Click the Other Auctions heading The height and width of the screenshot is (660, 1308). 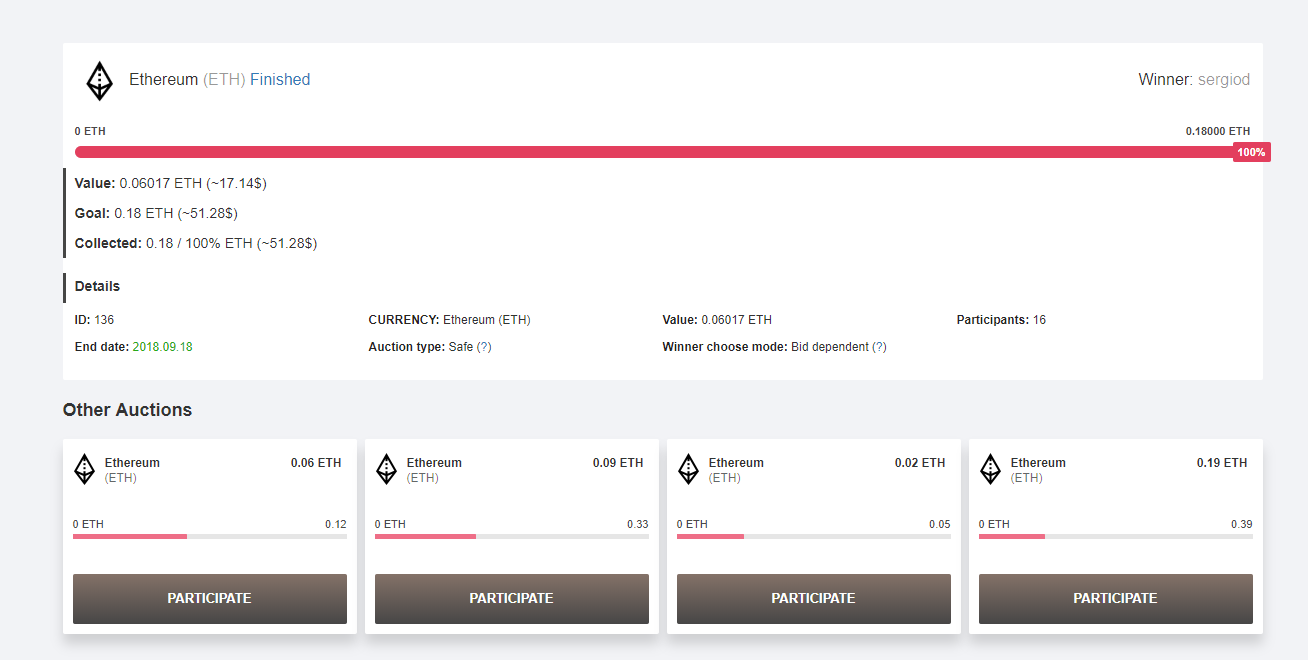127,410
